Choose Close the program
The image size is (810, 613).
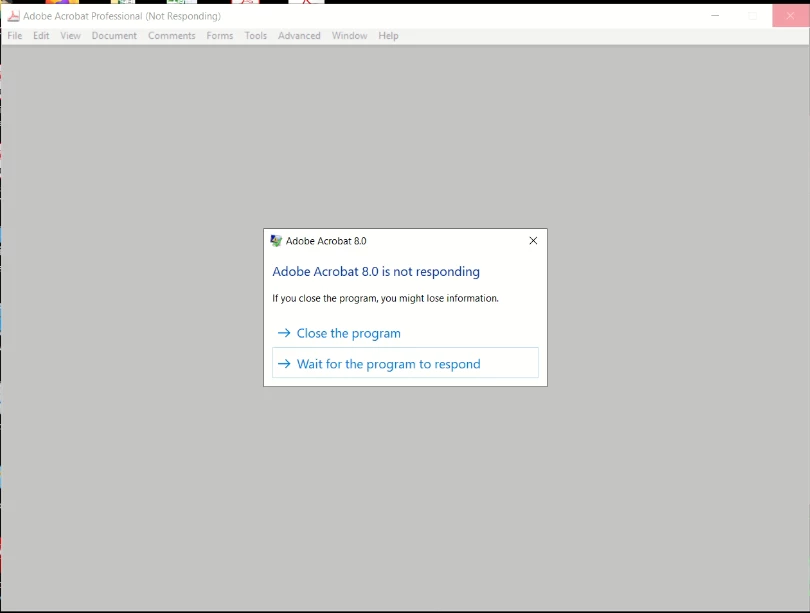[405, 333]
